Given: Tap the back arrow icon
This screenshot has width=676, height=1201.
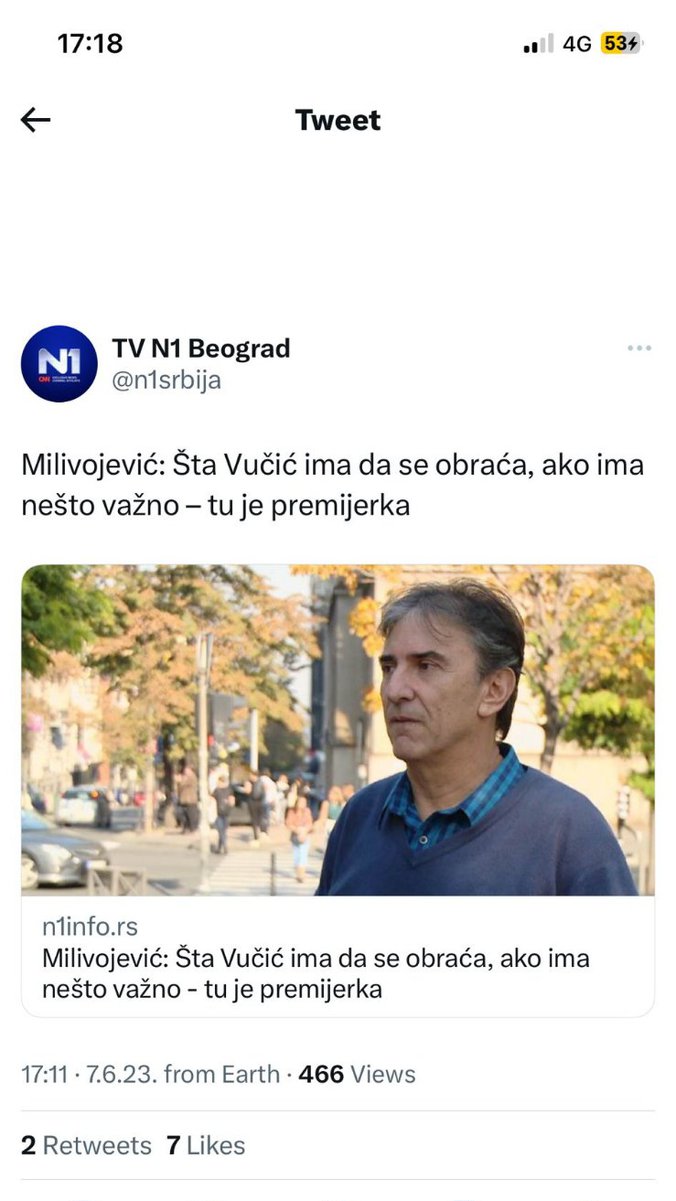Looking at the screenshot, I should (35, 121).
